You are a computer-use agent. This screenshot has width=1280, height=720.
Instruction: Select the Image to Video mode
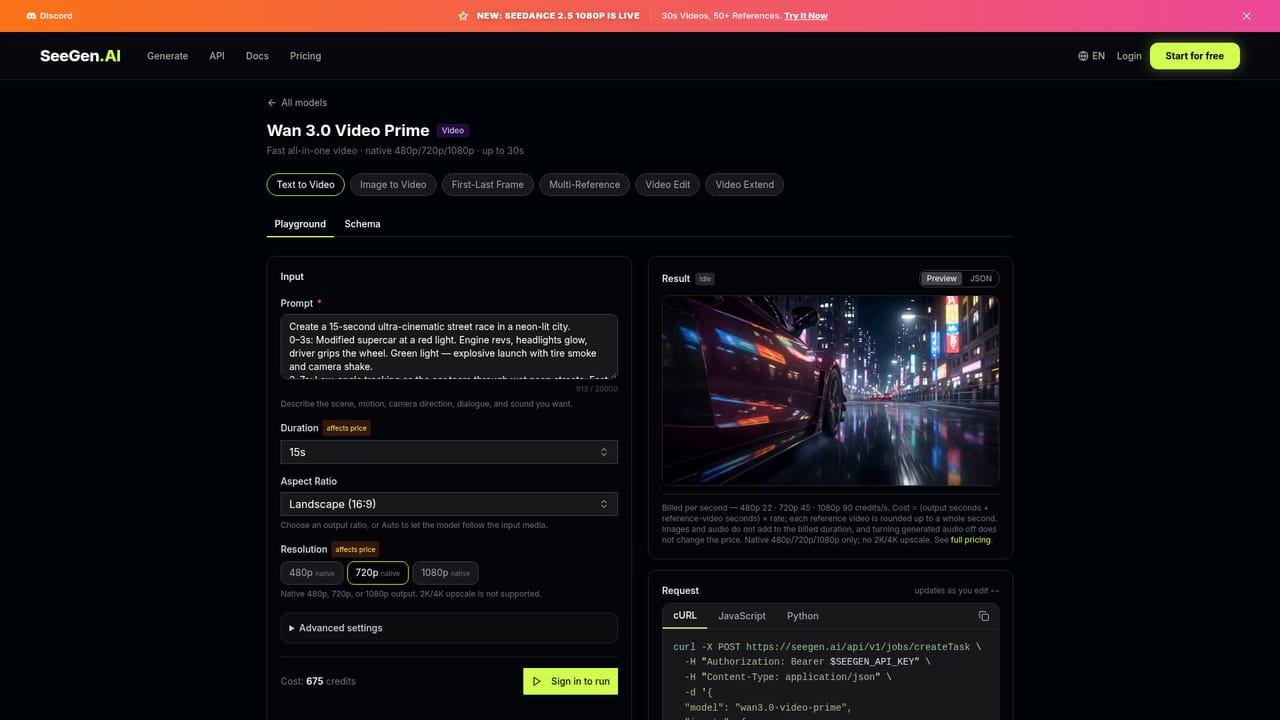pyautogui.click(x=393, y=184)
